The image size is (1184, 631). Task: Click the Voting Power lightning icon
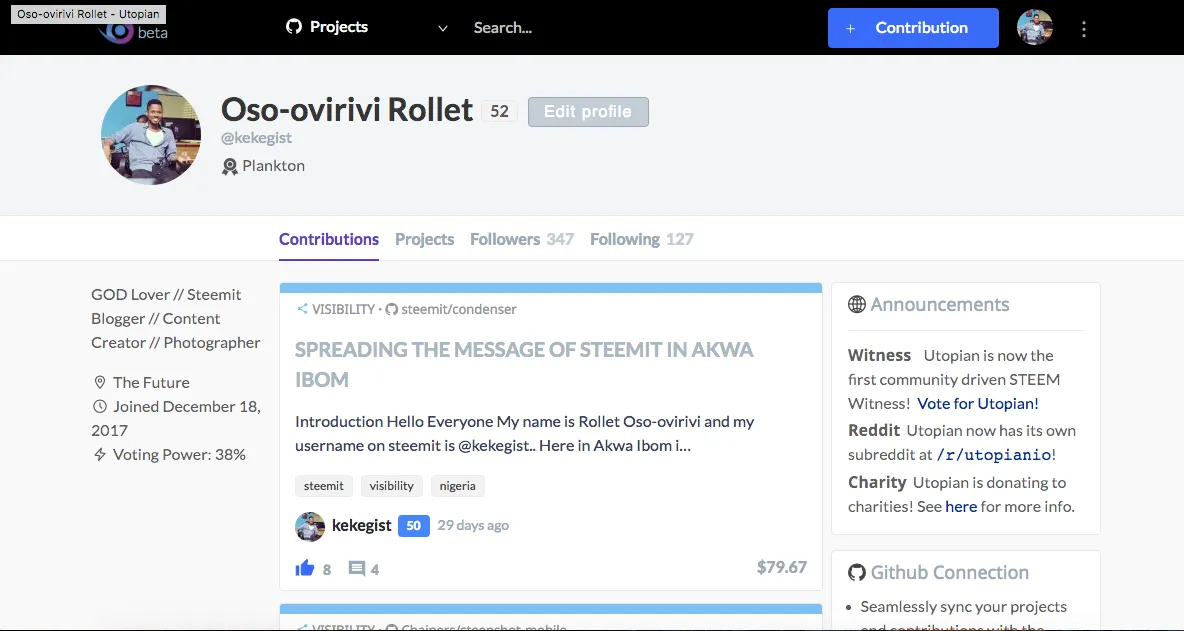point(99,454)
